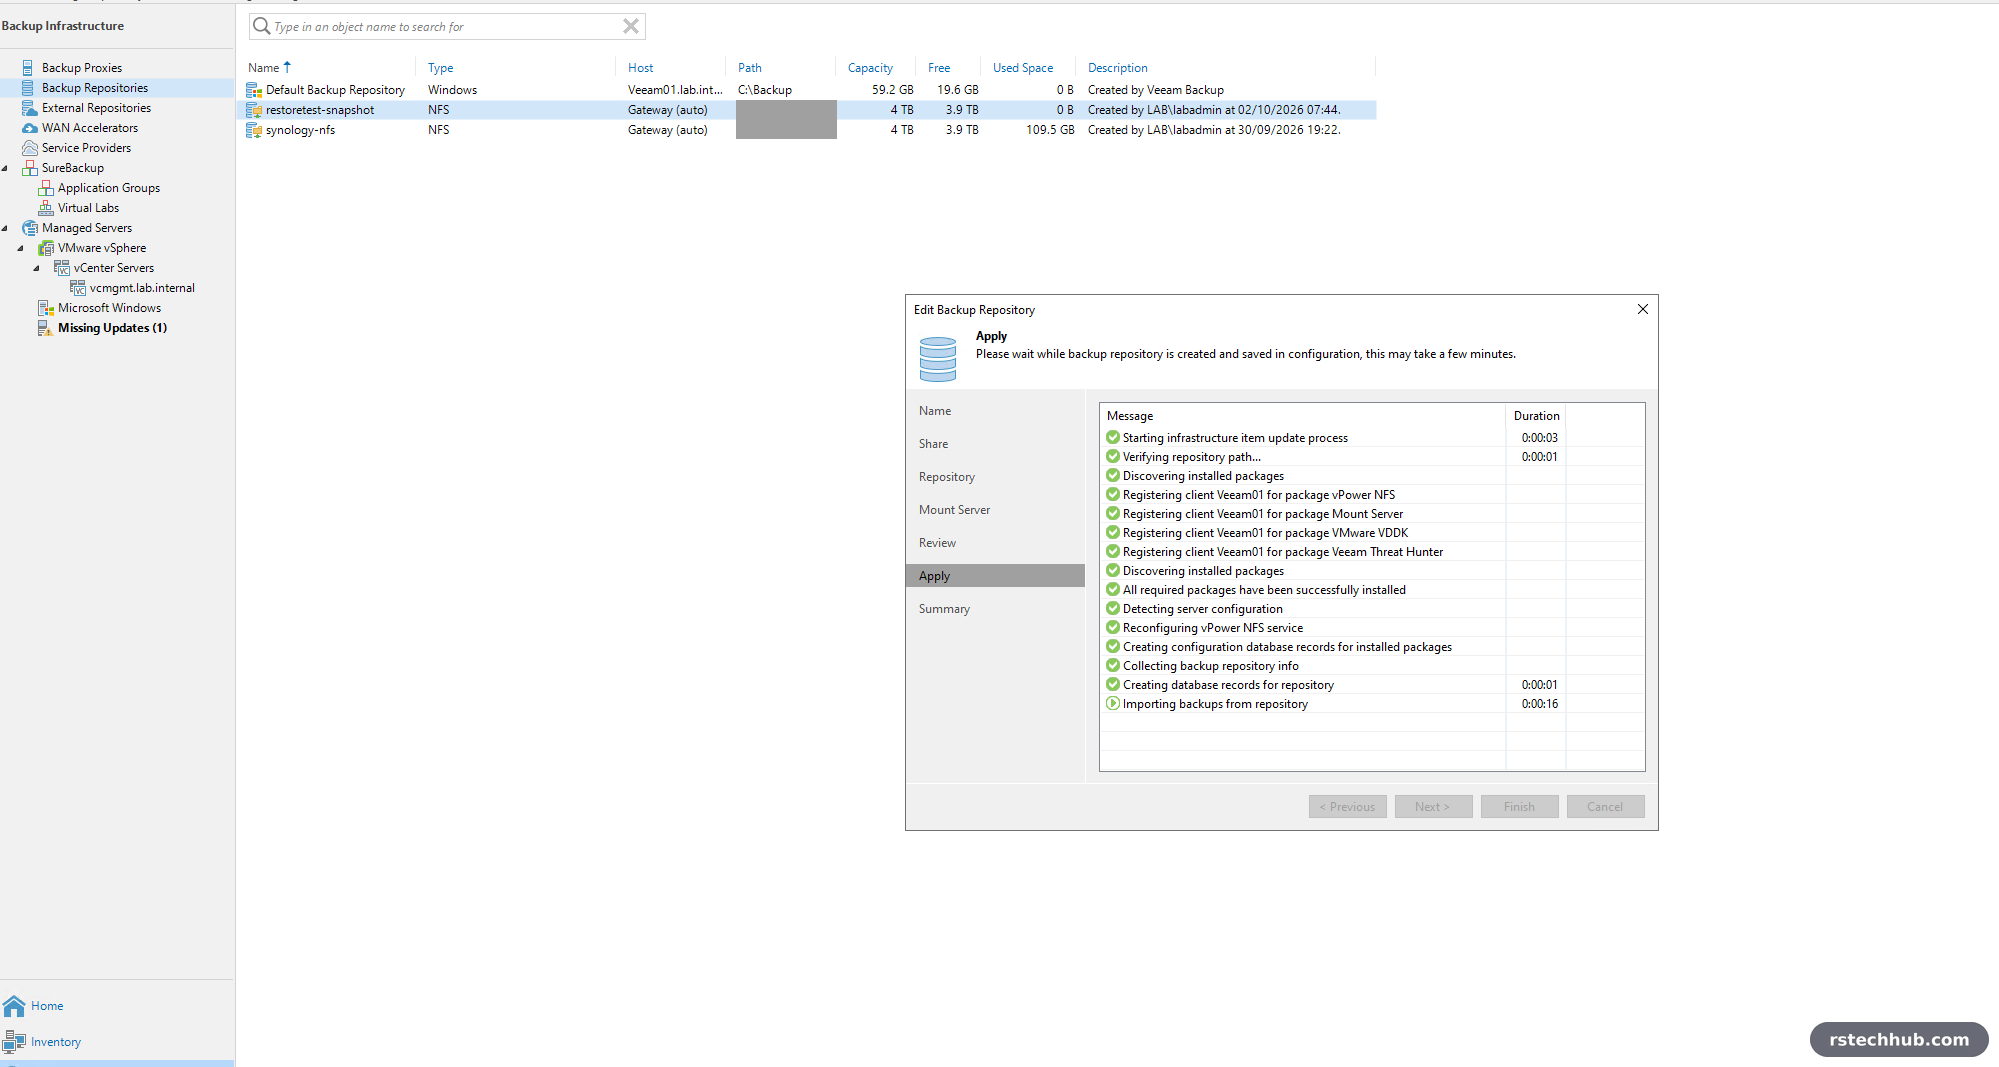Open the Home view
The image size is (1999, 1067).
[47, 1006]
